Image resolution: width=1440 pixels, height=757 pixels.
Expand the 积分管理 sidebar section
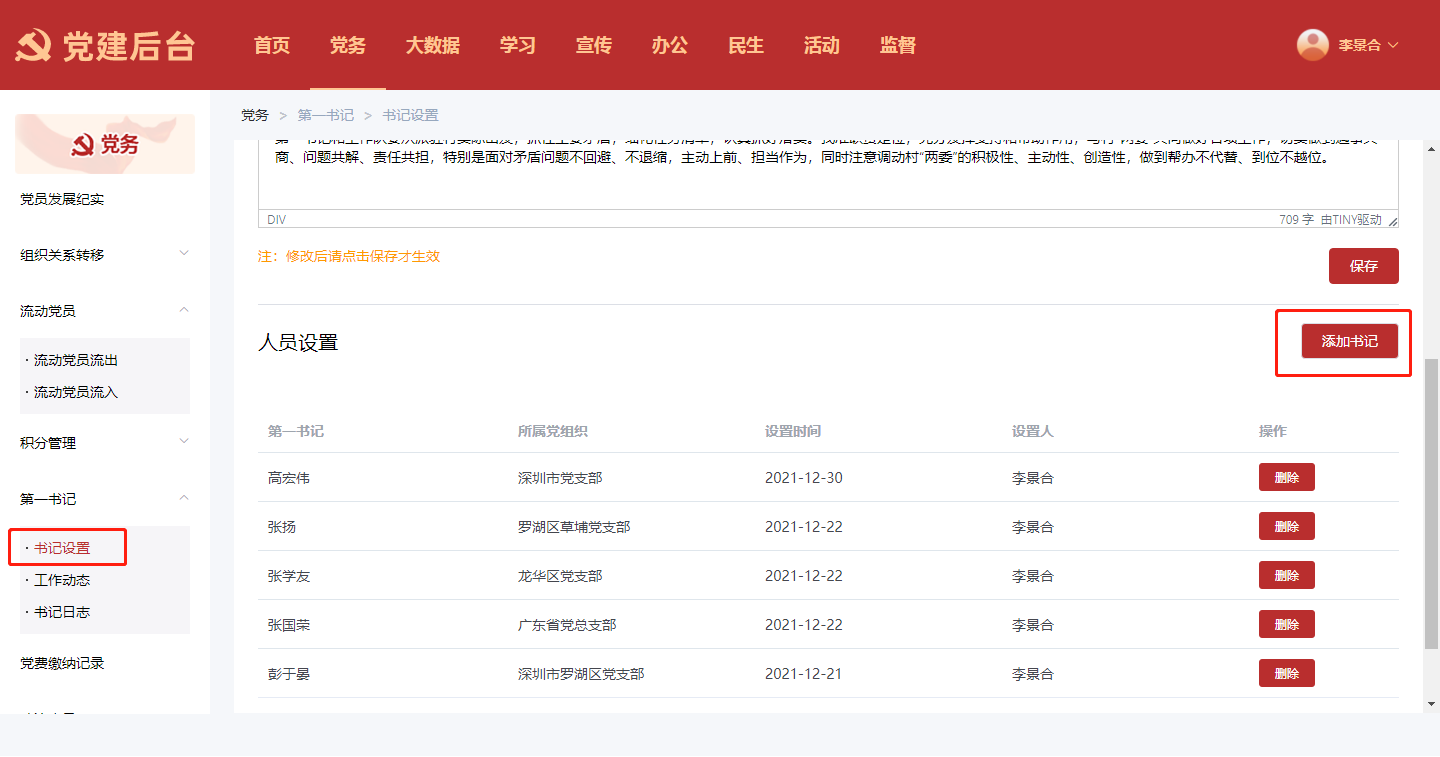tap(184, 441)
